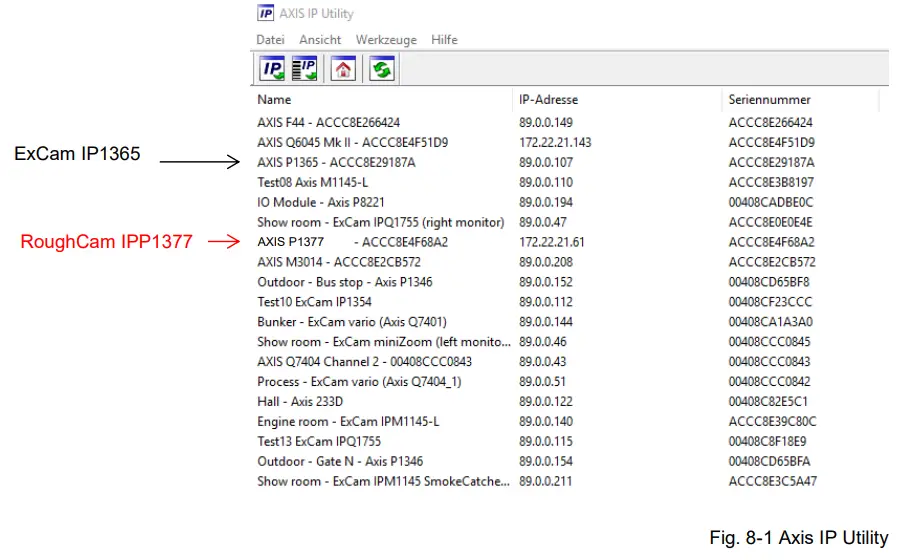899x560 pixels.
Task: Click IP address 89.0.0.110
Action: (546, 183)
